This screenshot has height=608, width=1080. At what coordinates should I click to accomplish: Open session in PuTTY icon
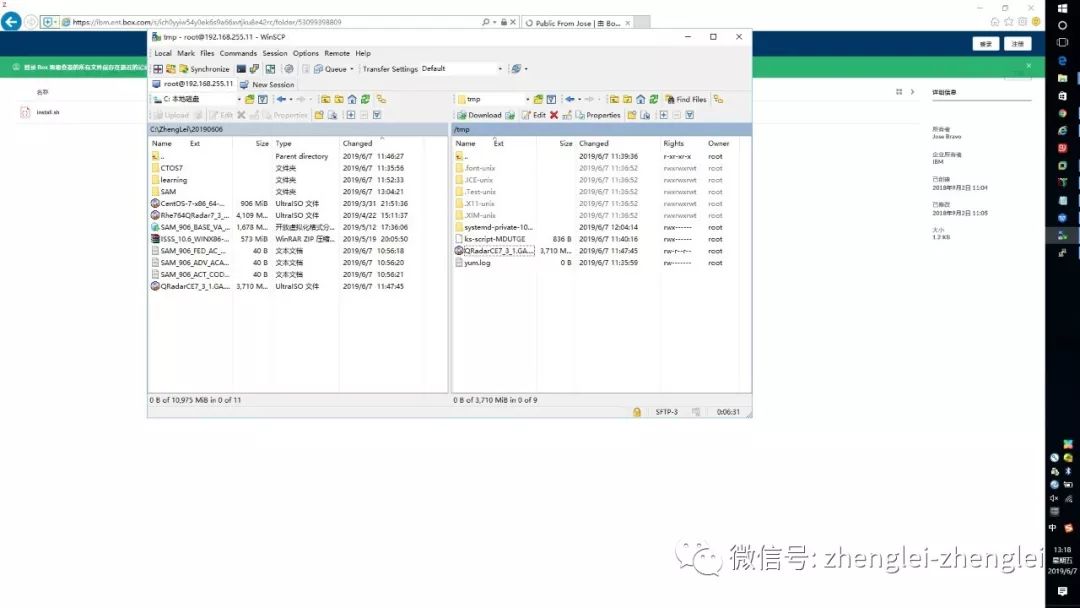pyautogui.click(x=254, y=69)
